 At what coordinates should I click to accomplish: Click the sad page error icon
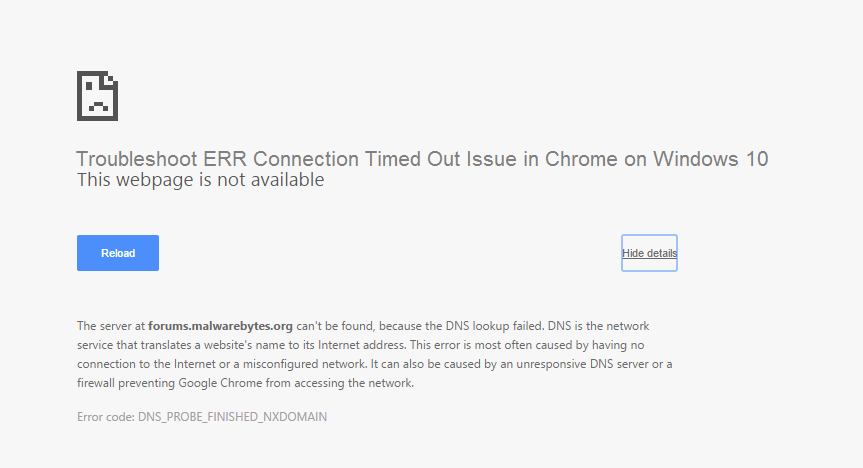[97, 96]
